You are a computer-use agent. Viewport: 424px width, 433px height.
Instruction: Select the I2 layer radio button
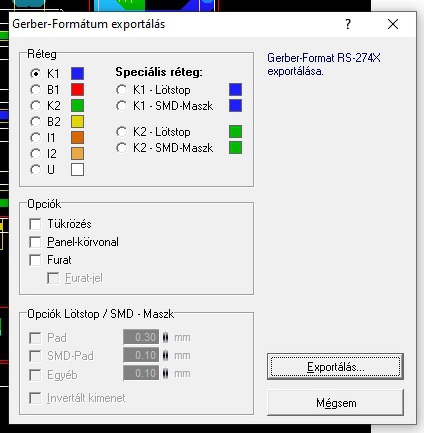[x=35, y=154]
